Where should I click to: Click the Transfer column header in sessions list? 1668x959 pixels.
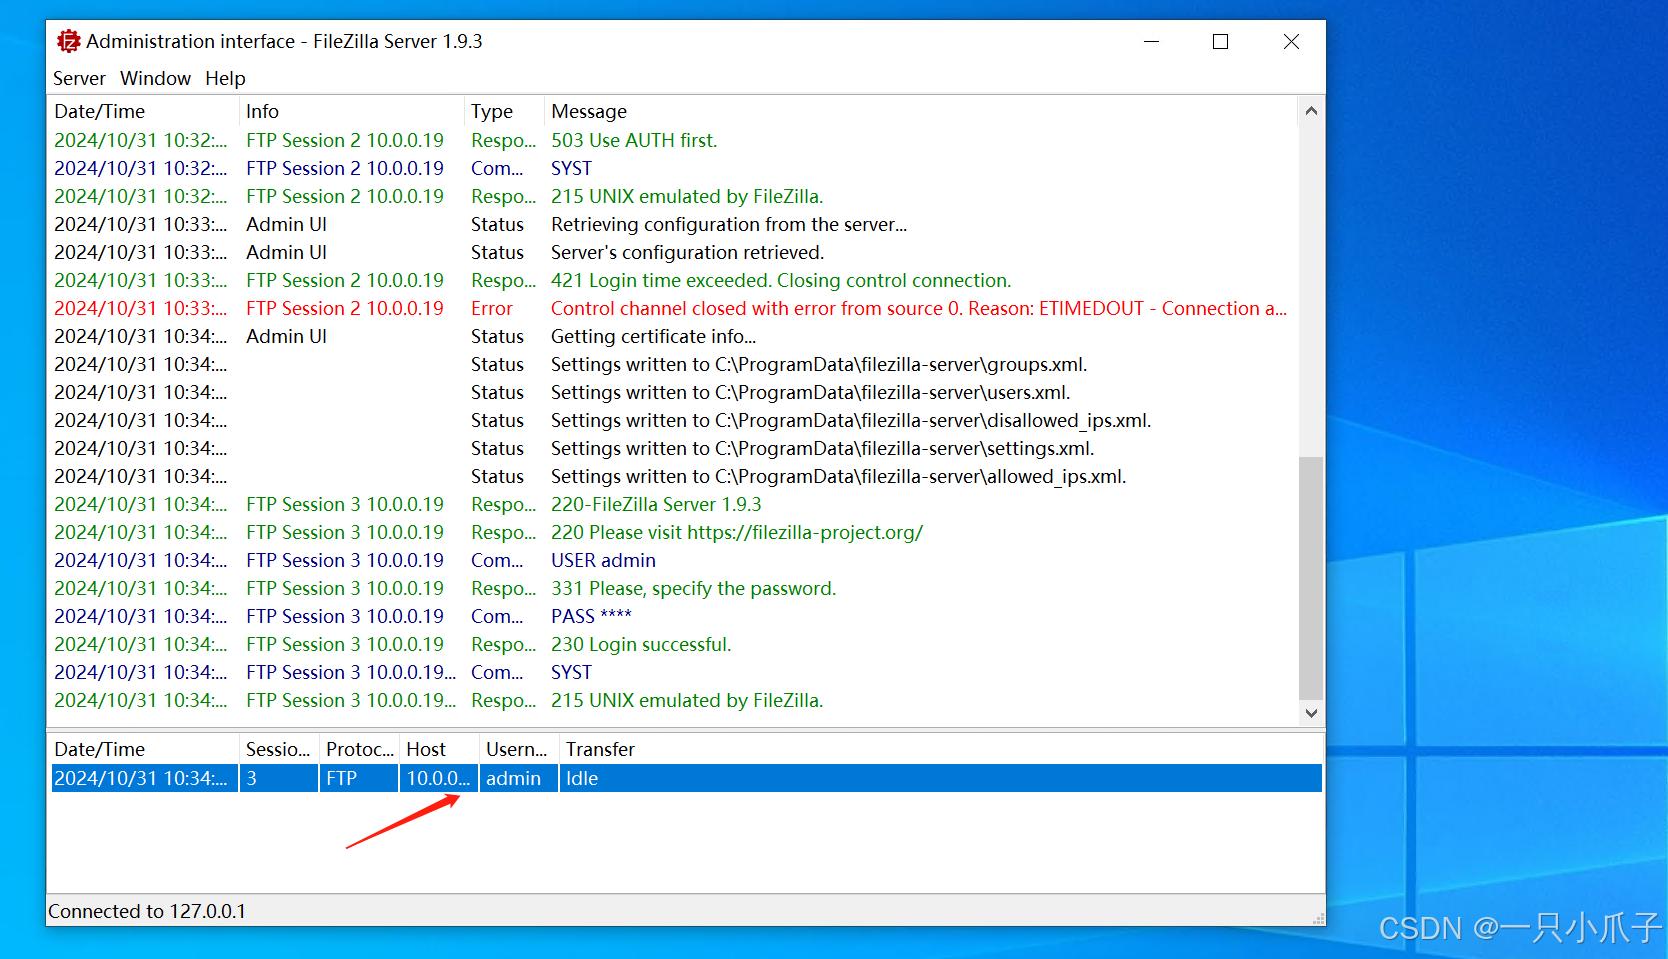940,749
